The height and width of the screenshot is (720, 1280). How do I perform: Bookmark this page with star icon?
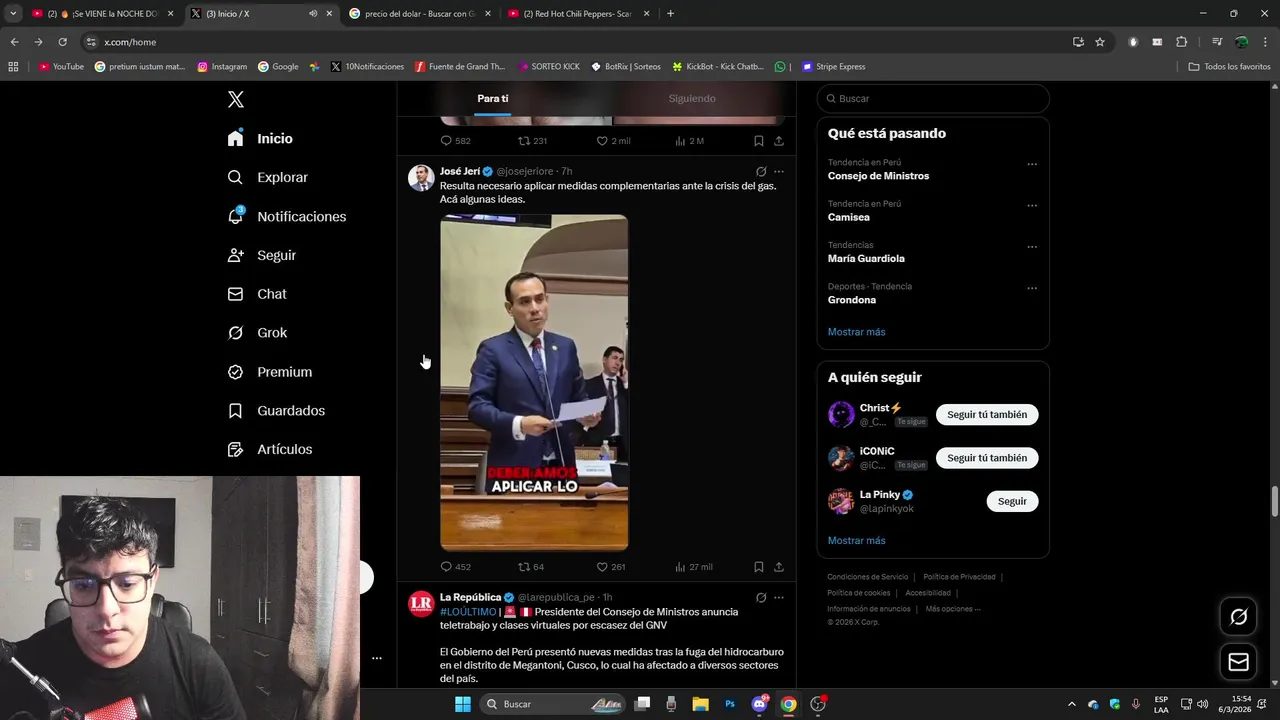1100,42
